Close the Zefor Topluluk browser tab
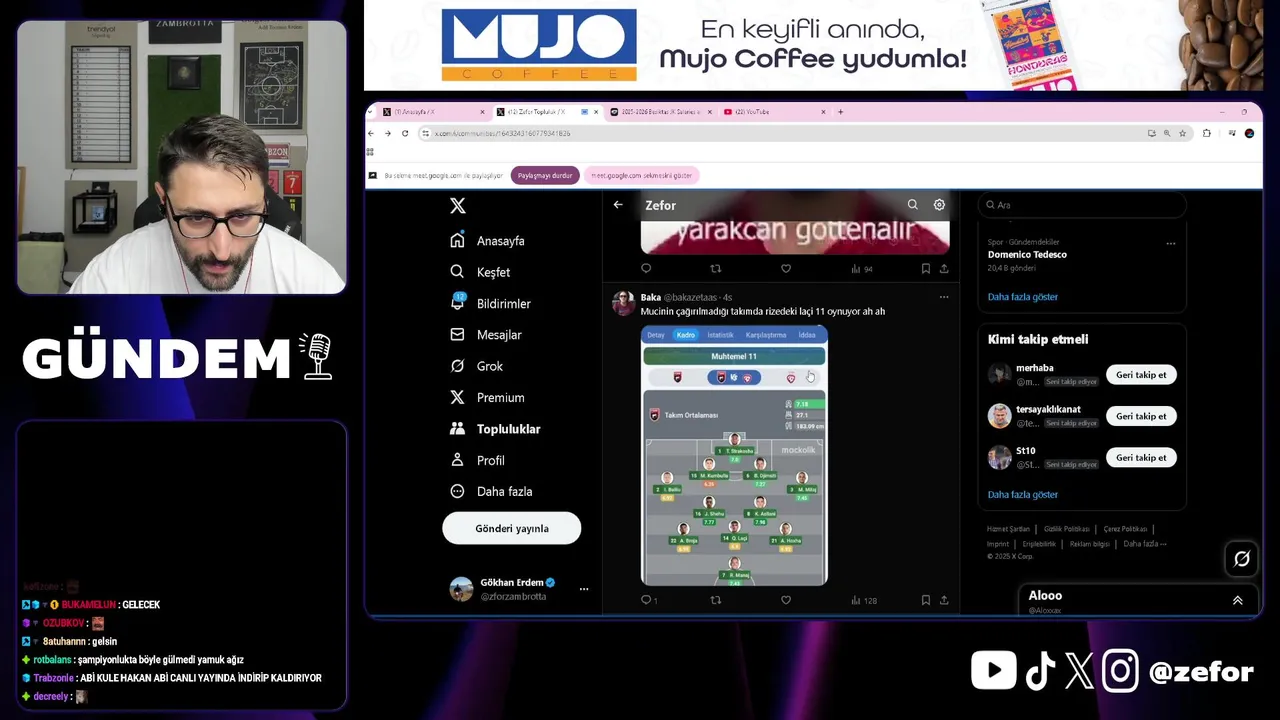 coord(595,112)
